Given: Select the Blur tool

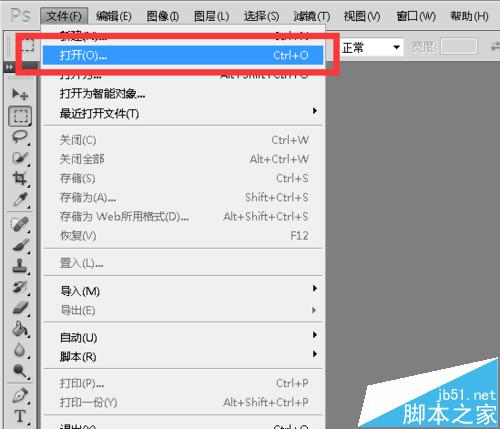Looking at the screenshot, I should pyautogui.click(x=20, y=350).
